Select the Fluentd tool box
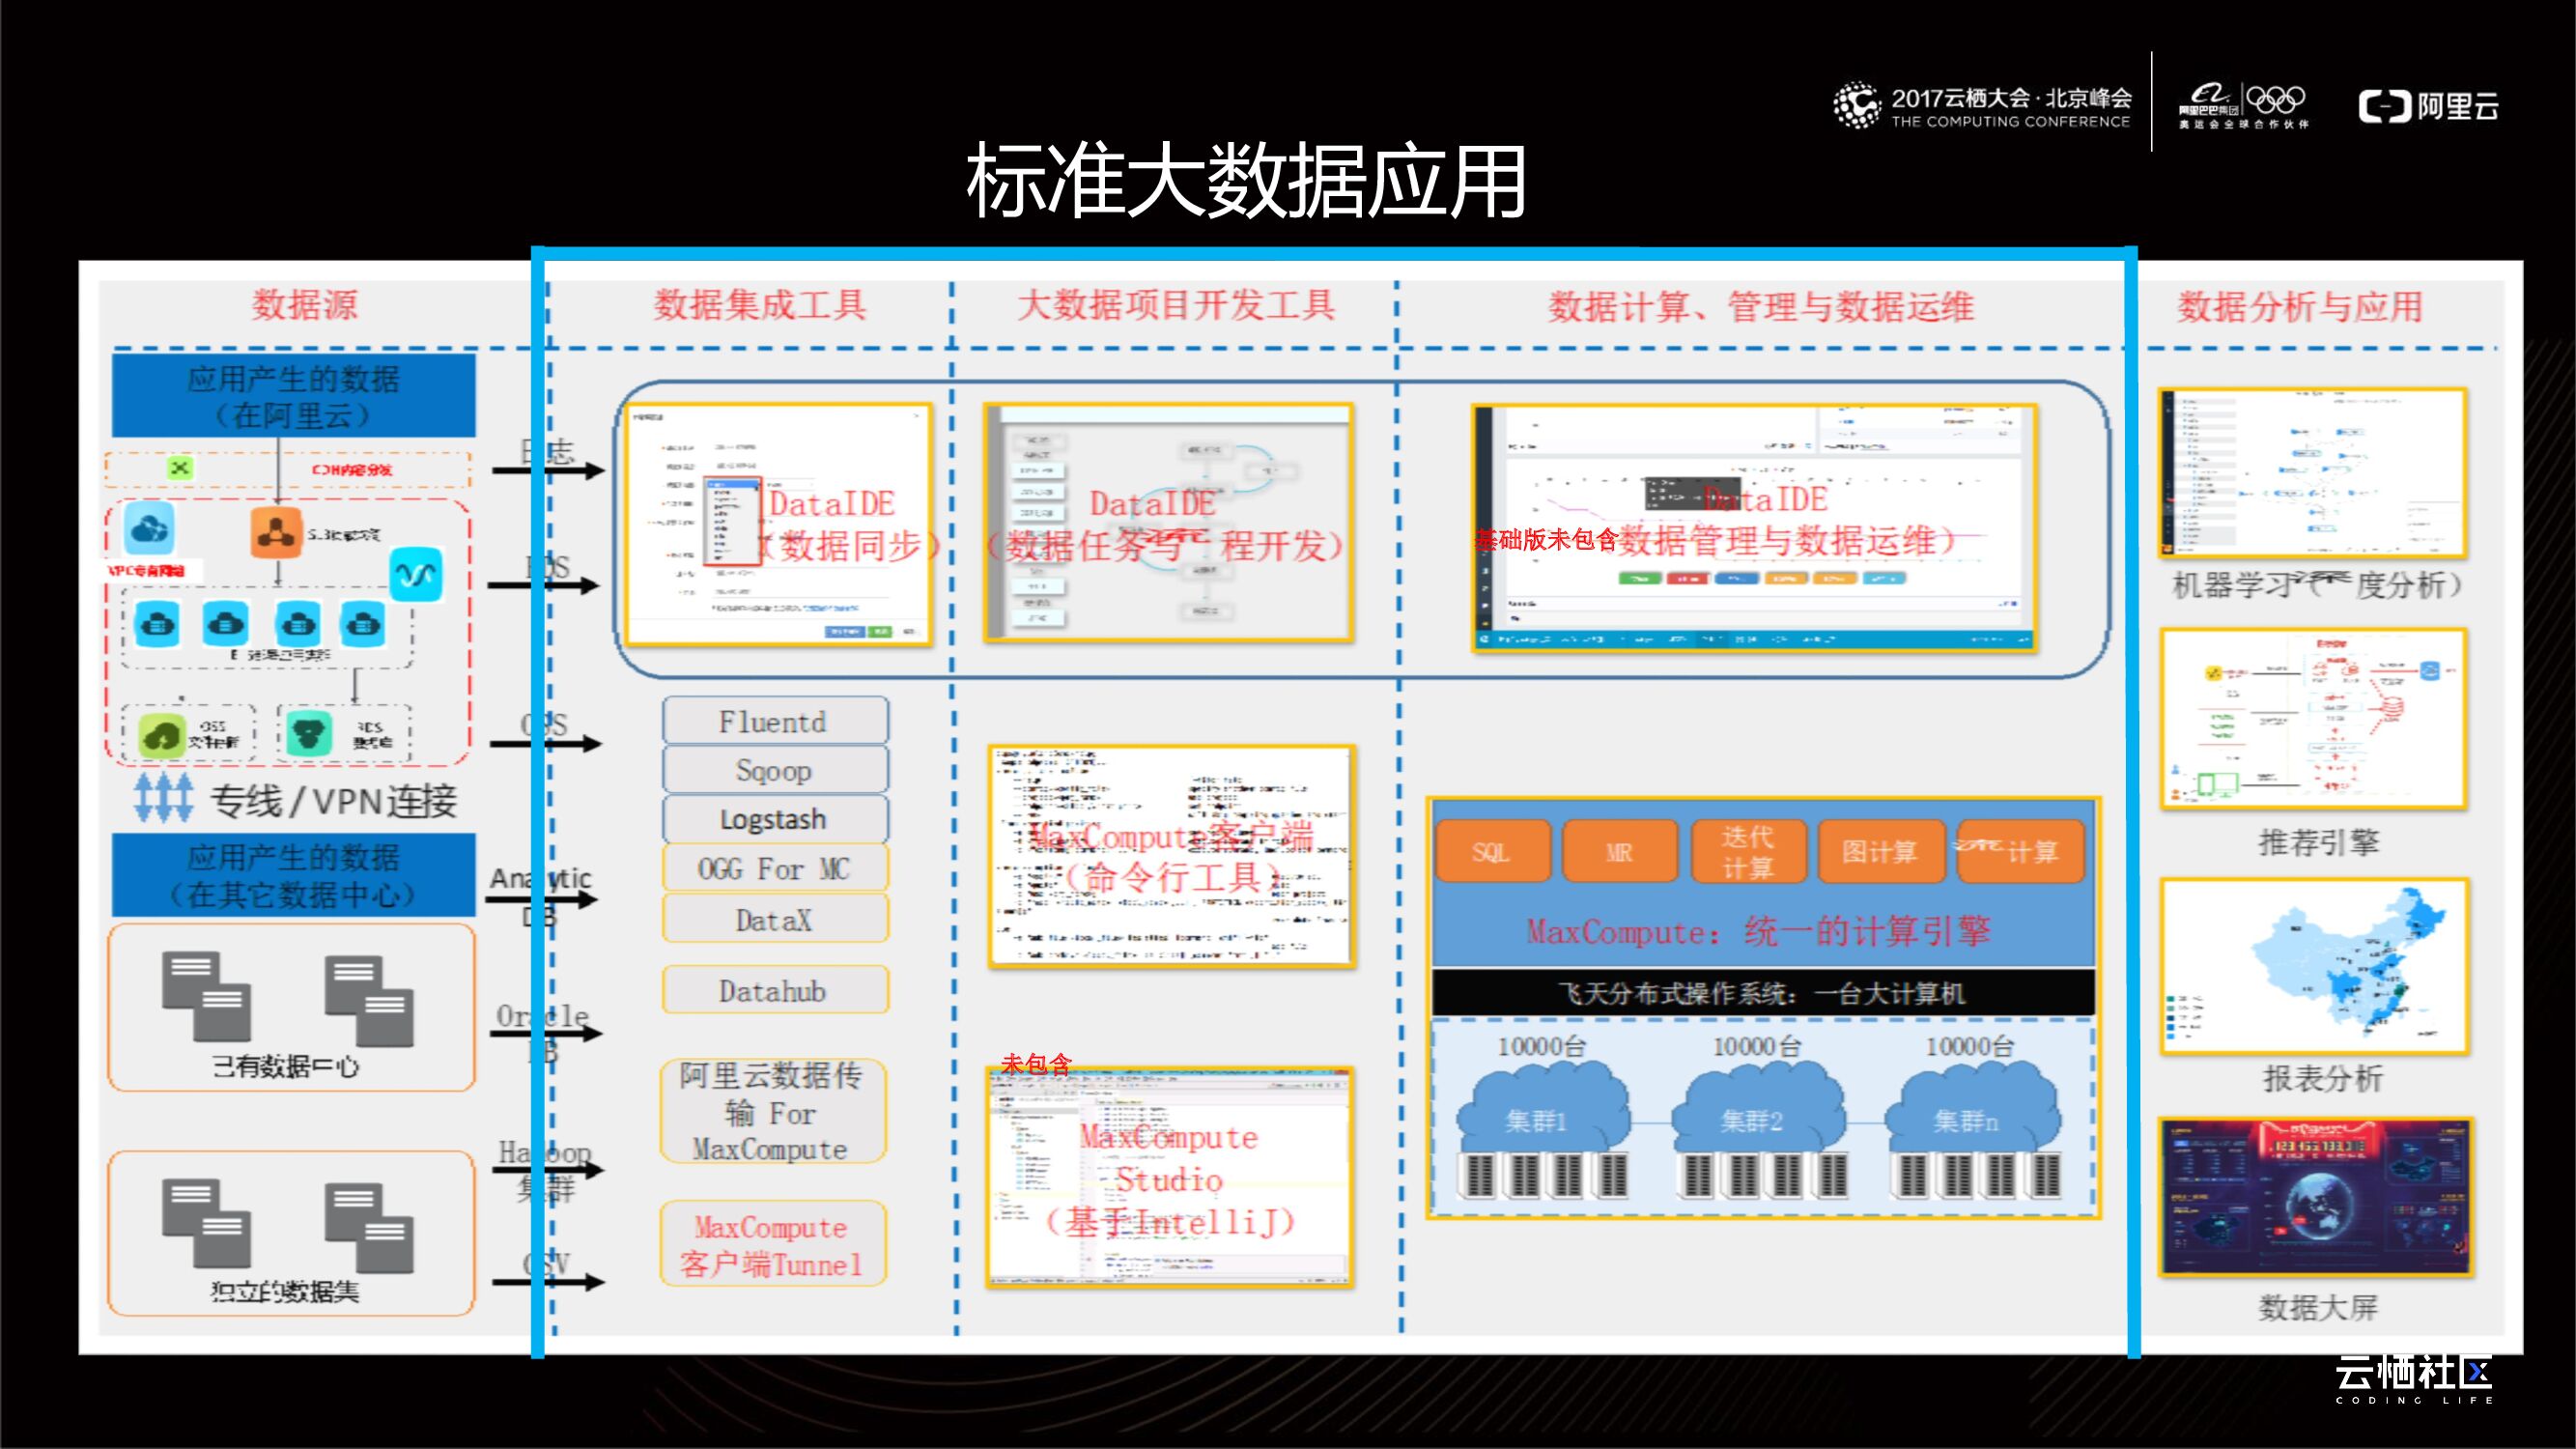Image resolution: width=2576 pixels, height=1449 pixels. [774, 721]
